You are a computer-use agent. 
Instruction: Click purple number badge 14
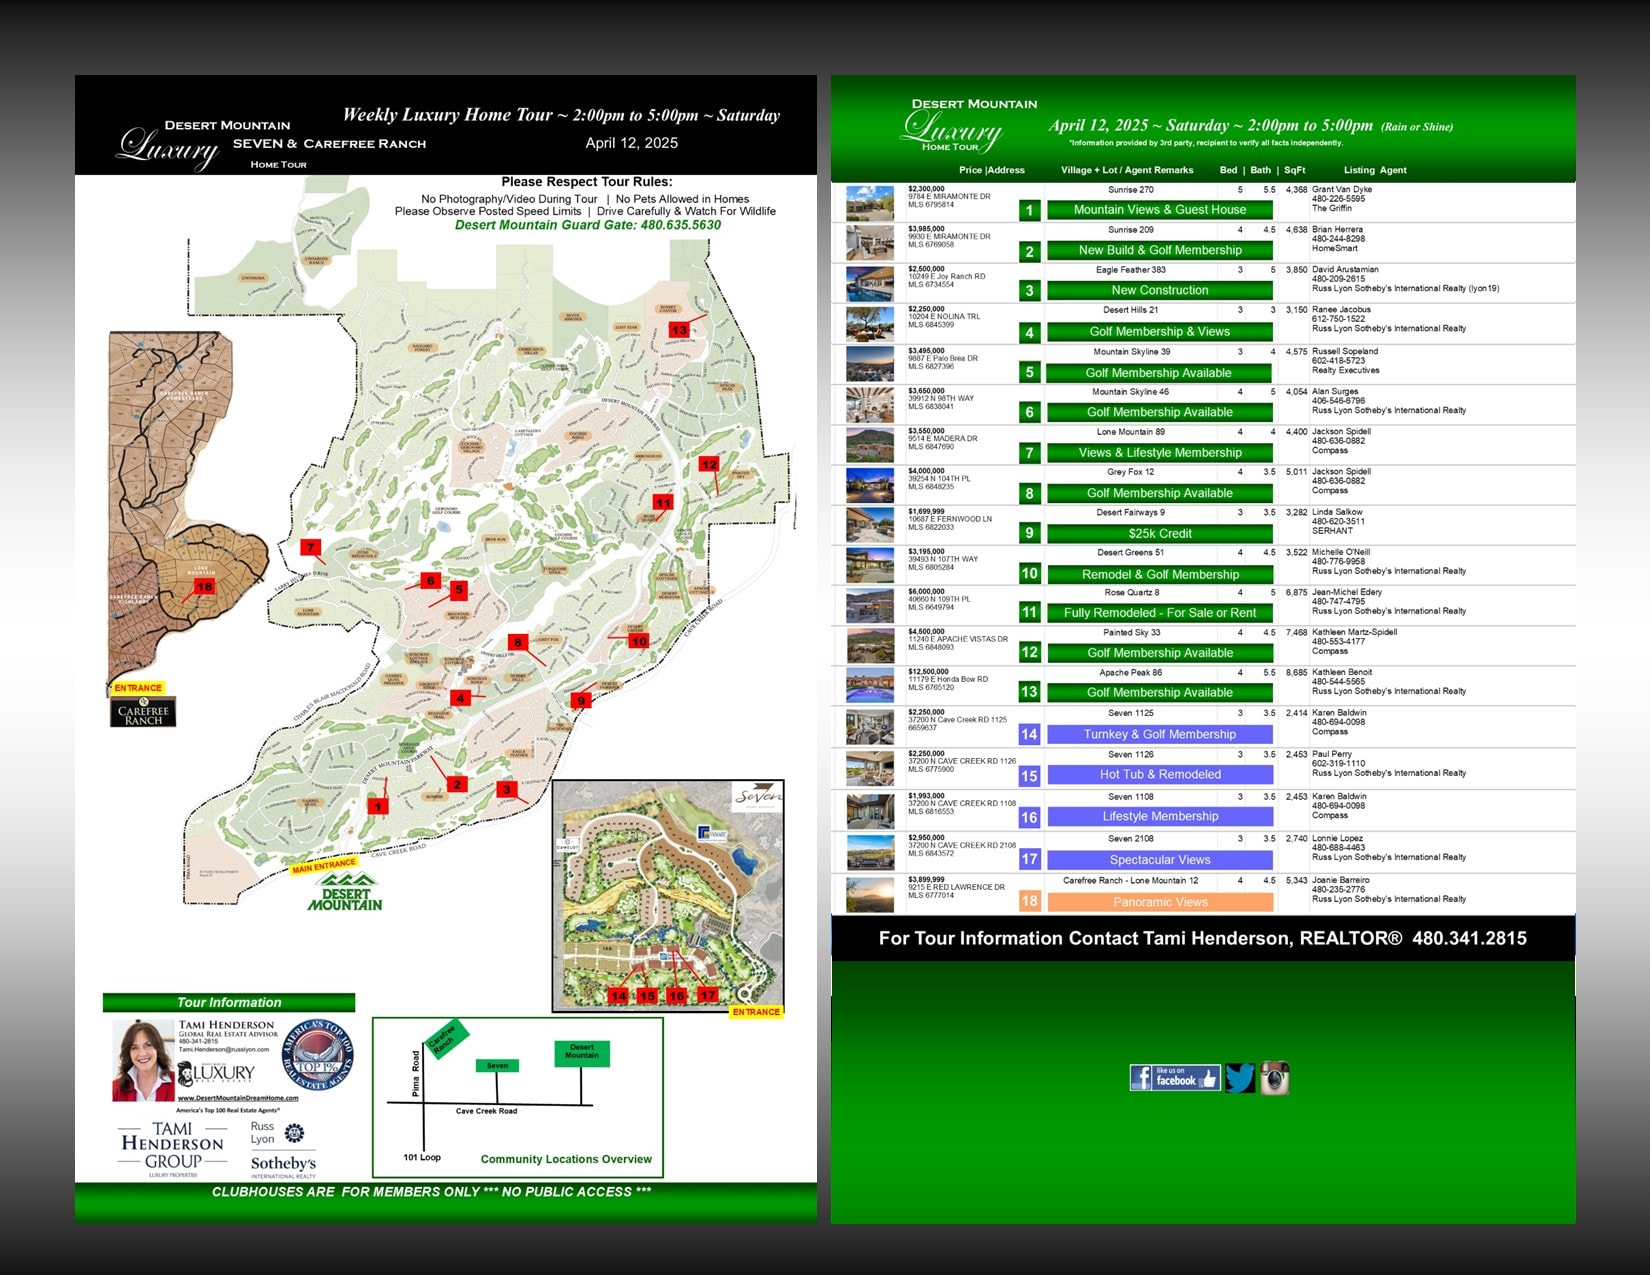coord(1029,734)
